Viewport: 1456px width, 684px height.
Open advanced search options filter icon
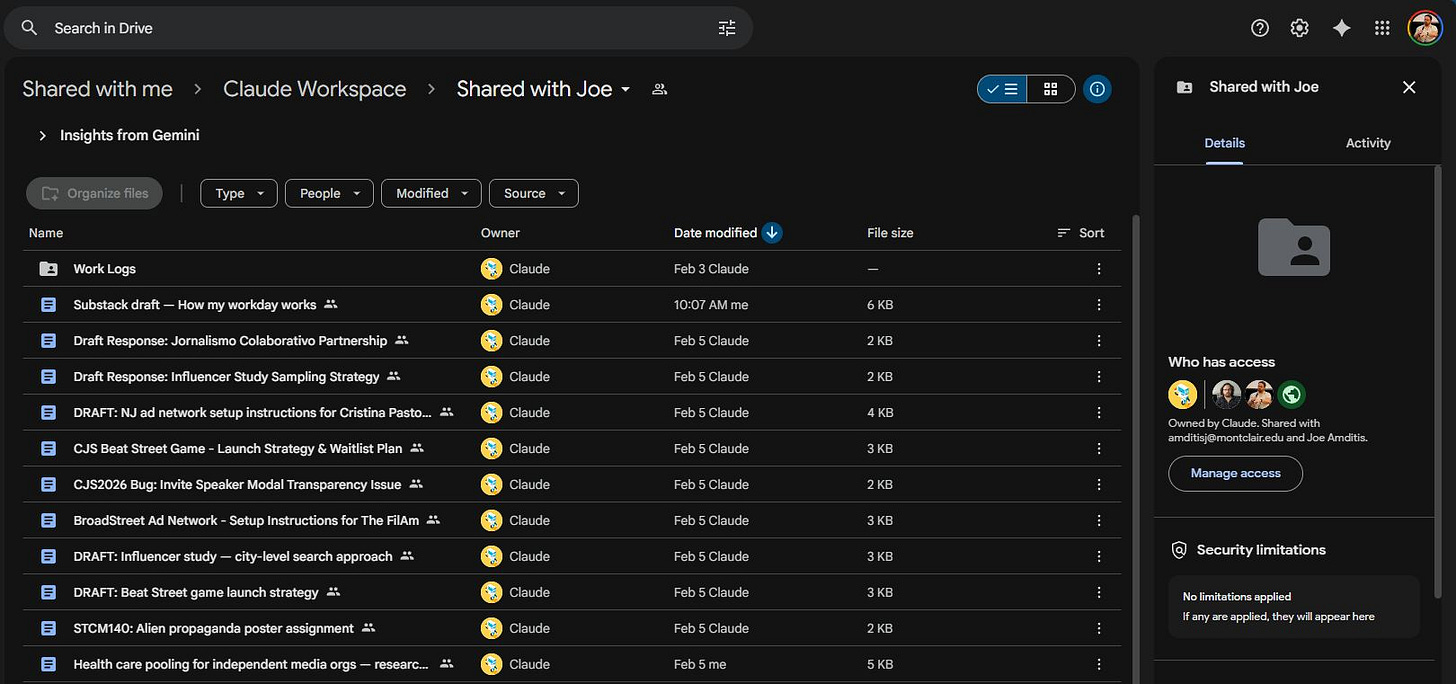coord(727,28)
